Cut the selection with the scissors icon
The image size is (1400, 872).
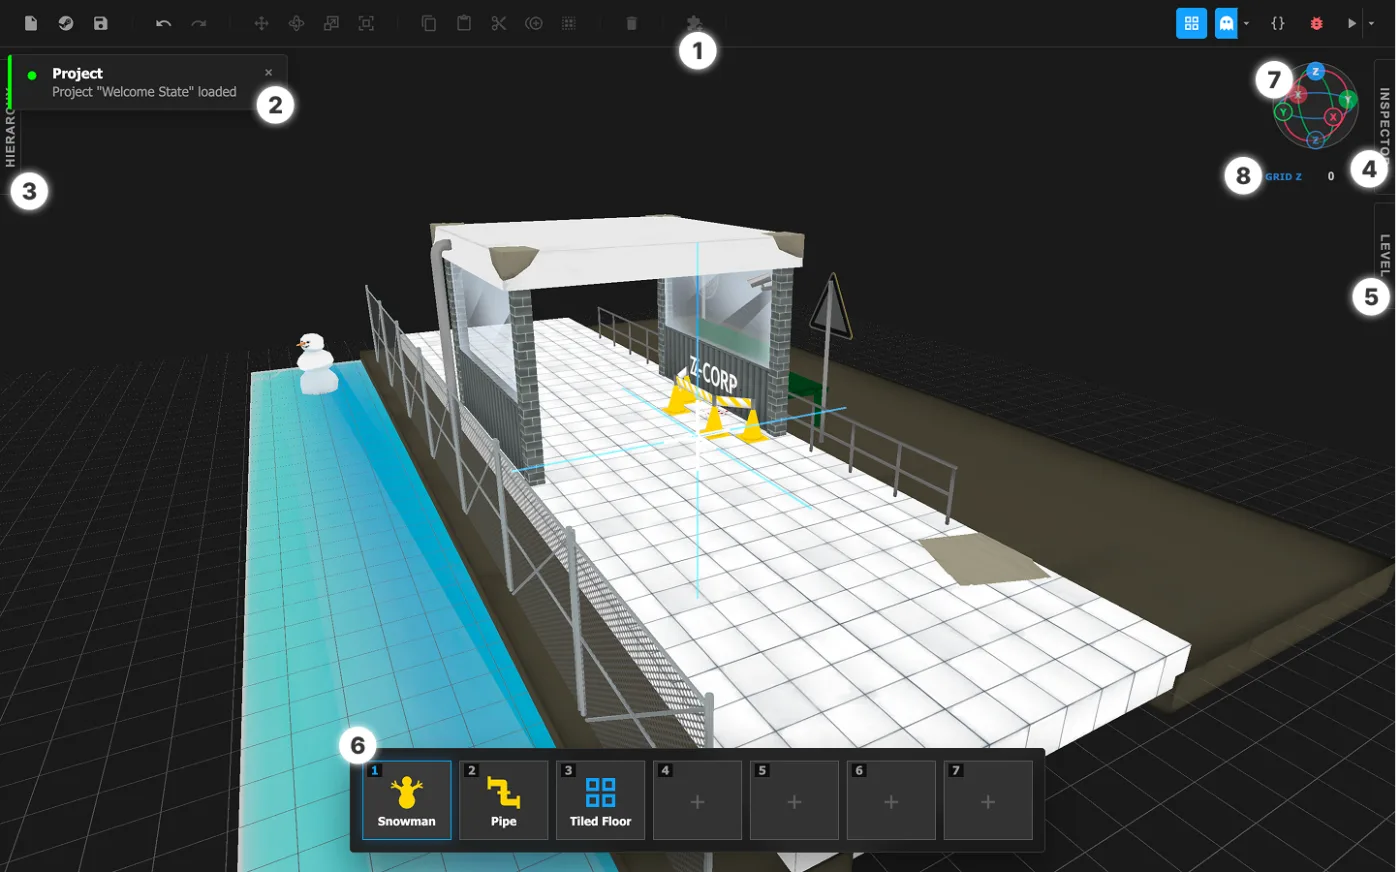coord(499,23)
